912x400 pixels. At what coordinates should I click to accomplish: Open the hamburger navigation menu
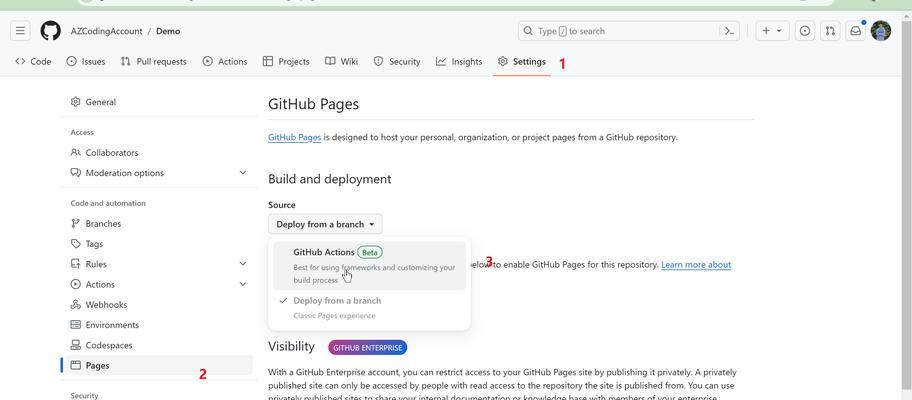click(x=20, y=31)
